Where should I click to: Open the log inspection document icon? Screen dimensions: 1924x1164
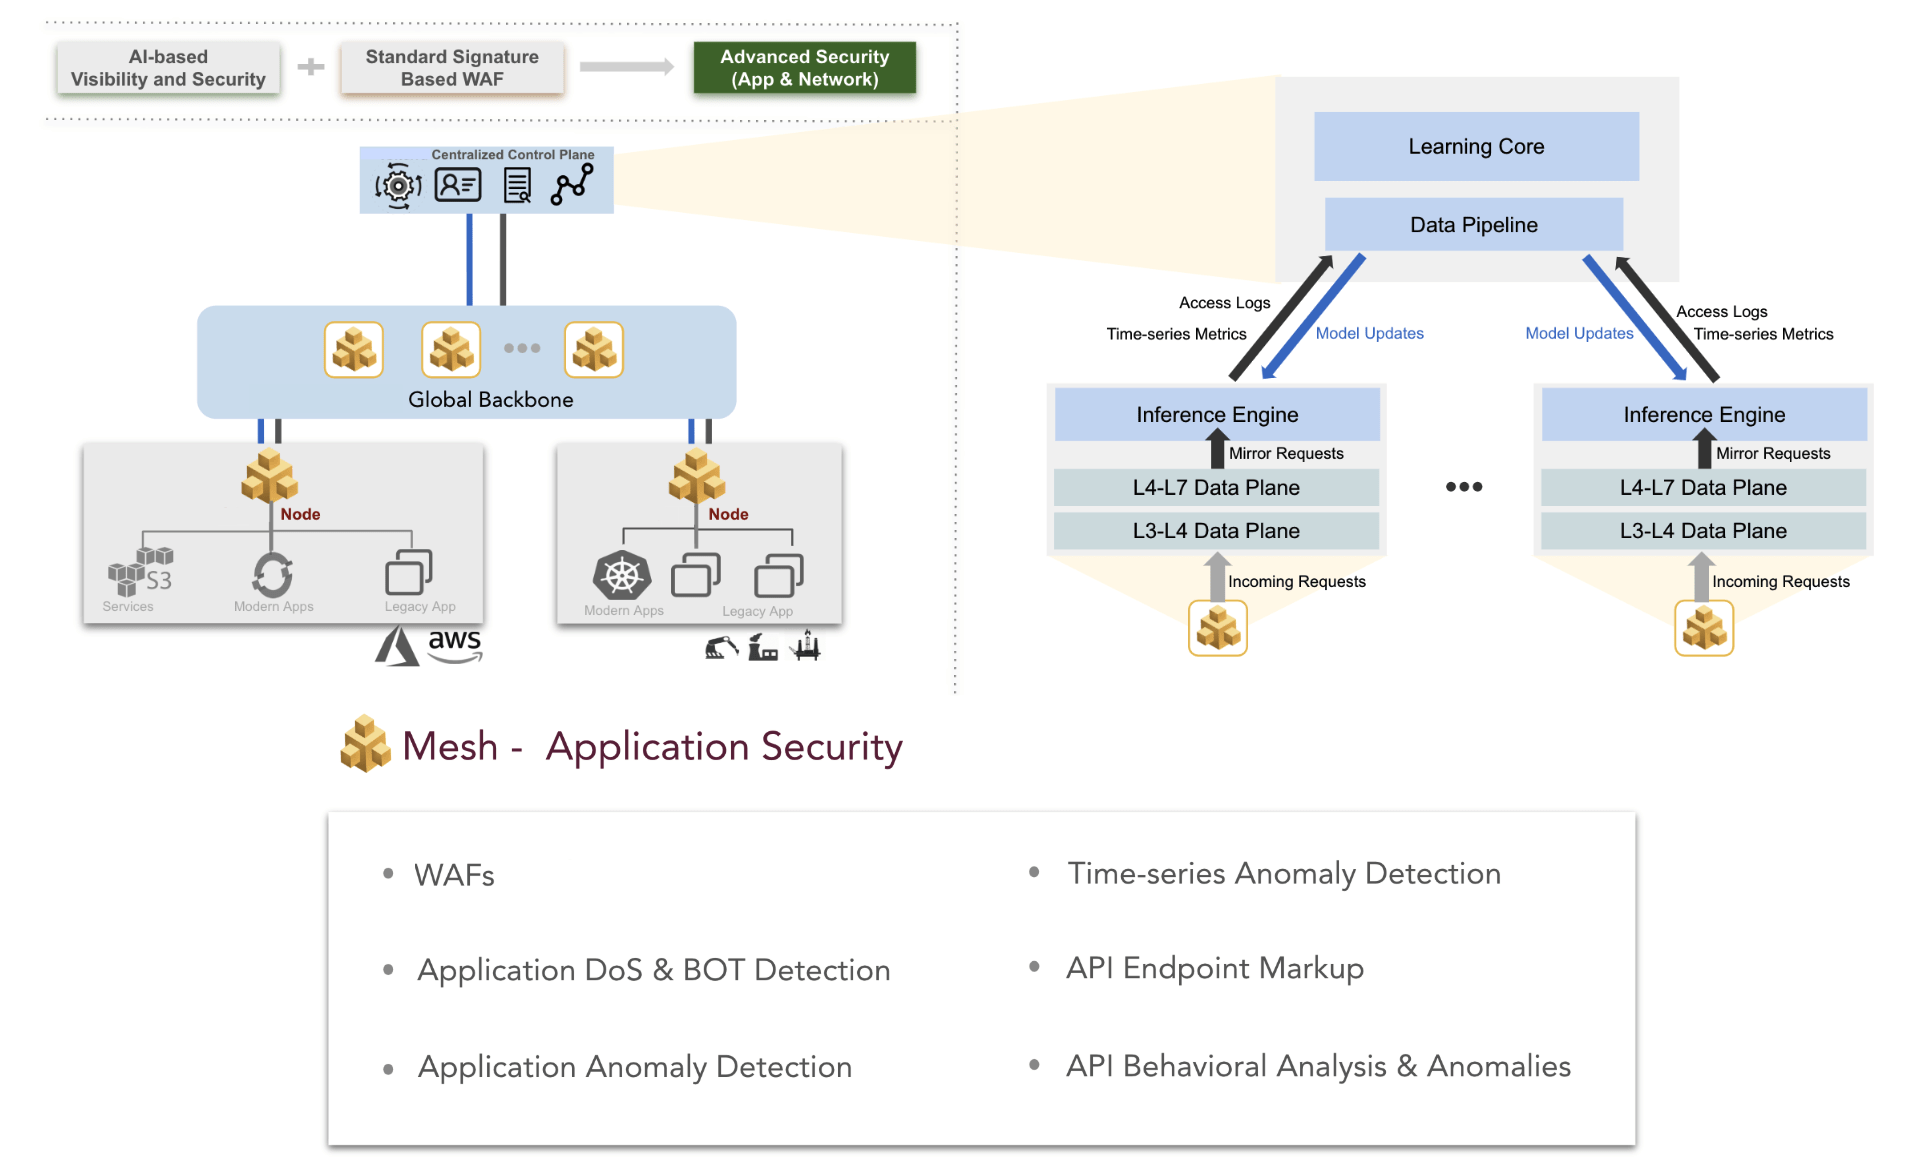(x=516, y=184)
